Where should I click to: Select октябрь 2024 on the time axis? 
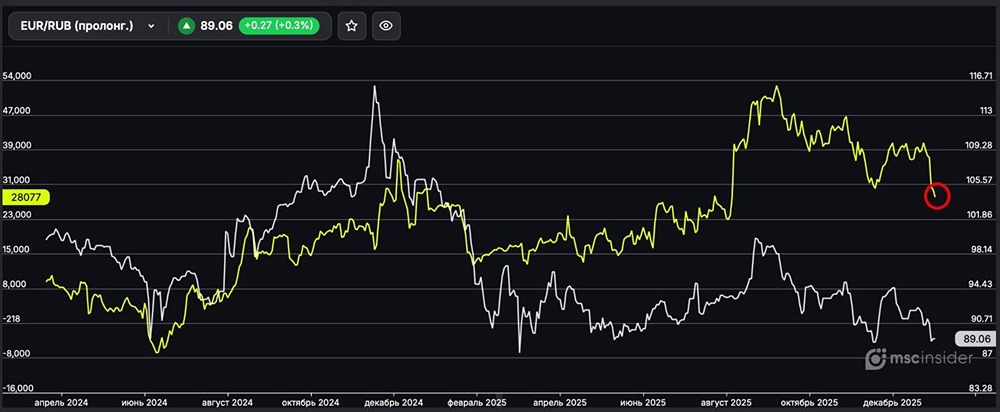(310, 403)
